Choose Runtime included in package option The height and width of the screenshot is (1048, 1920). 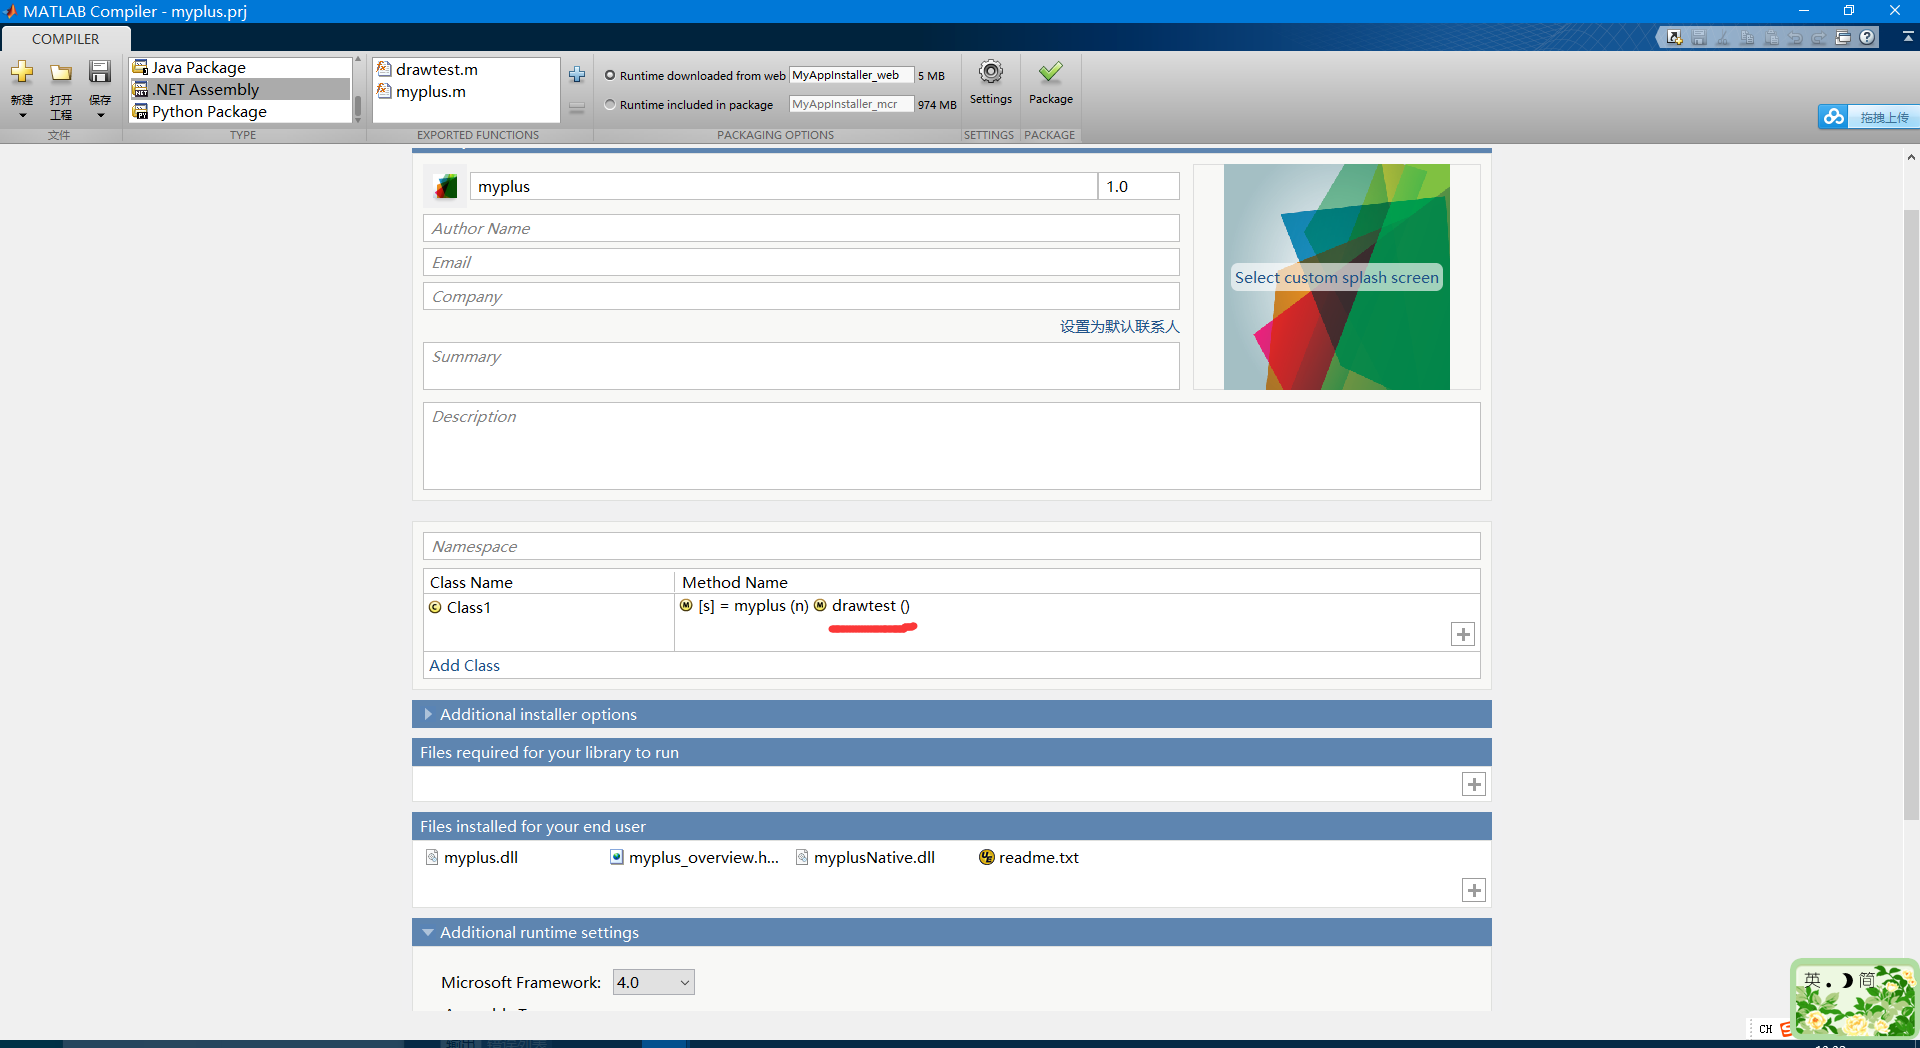(610, 104)
